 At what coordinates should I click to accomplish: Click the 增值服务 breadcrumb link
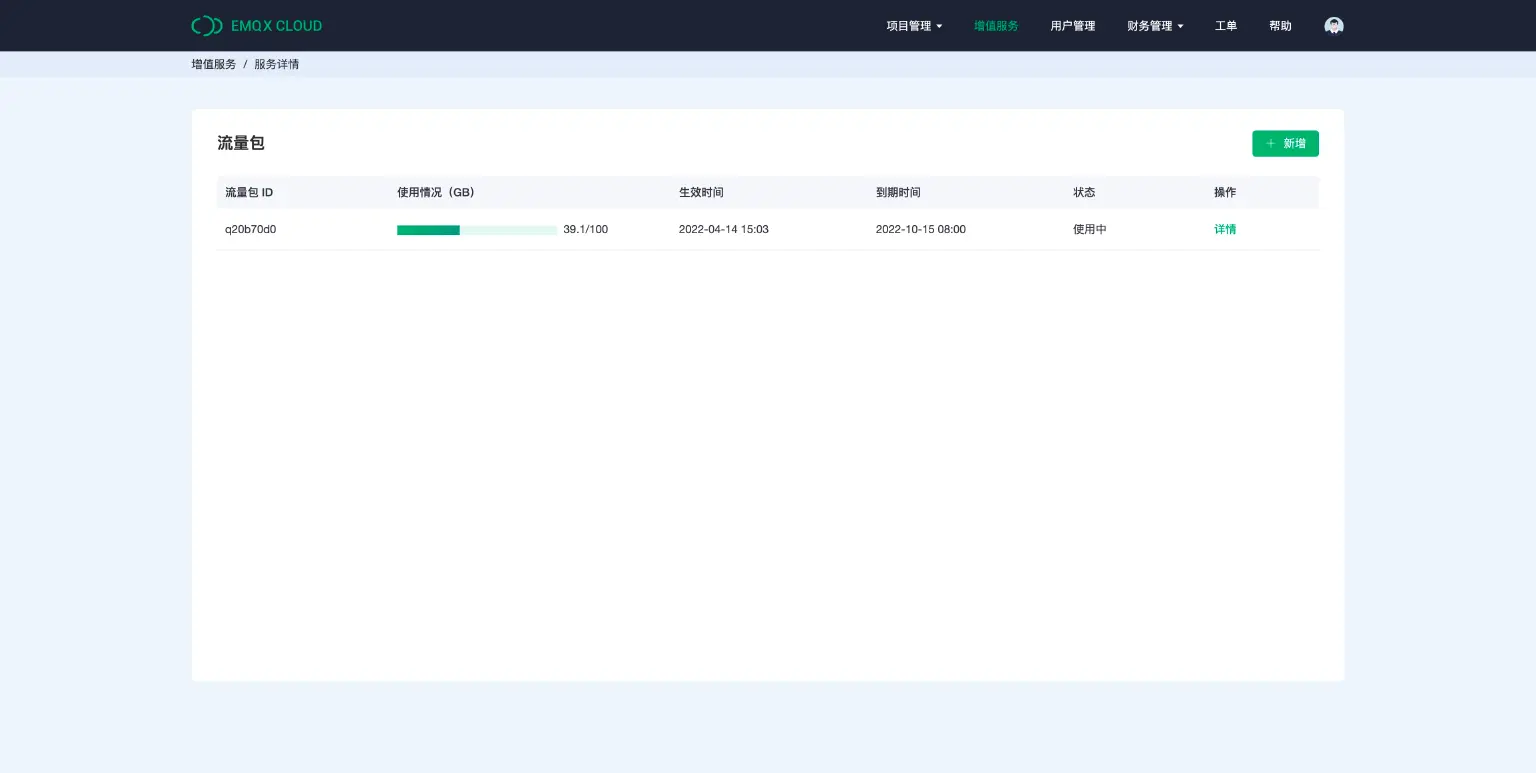tap(214, 64)
